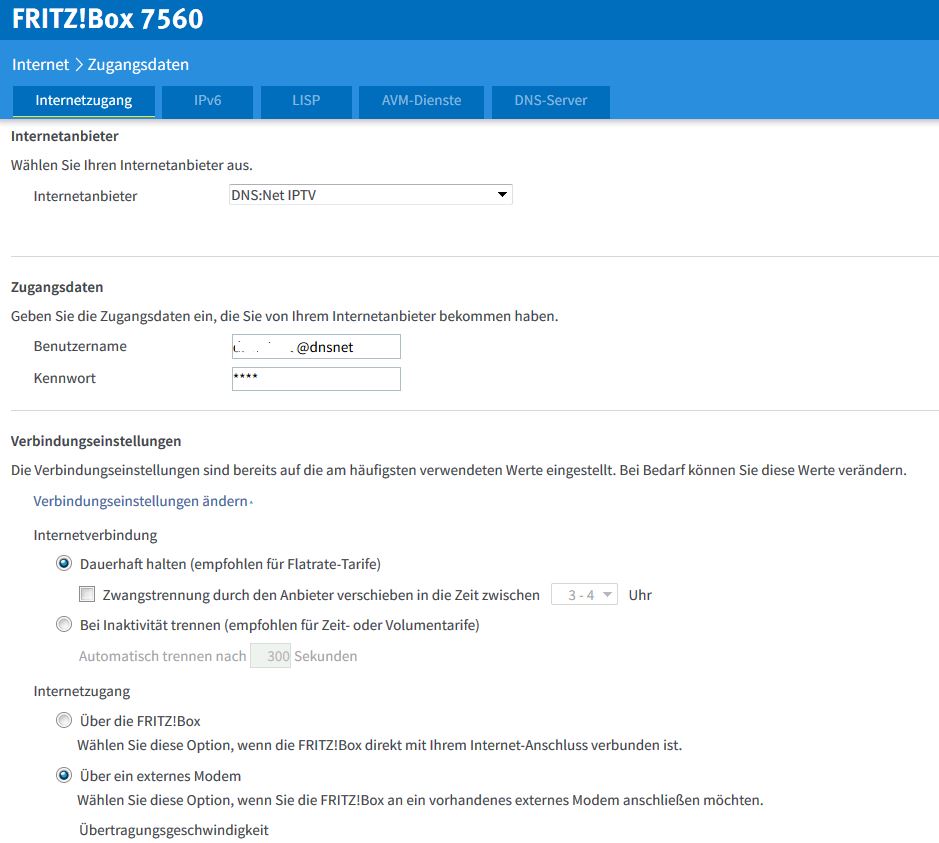
Task: Select Dauerhaft halten radio button
Action: [x=63, y=564]
